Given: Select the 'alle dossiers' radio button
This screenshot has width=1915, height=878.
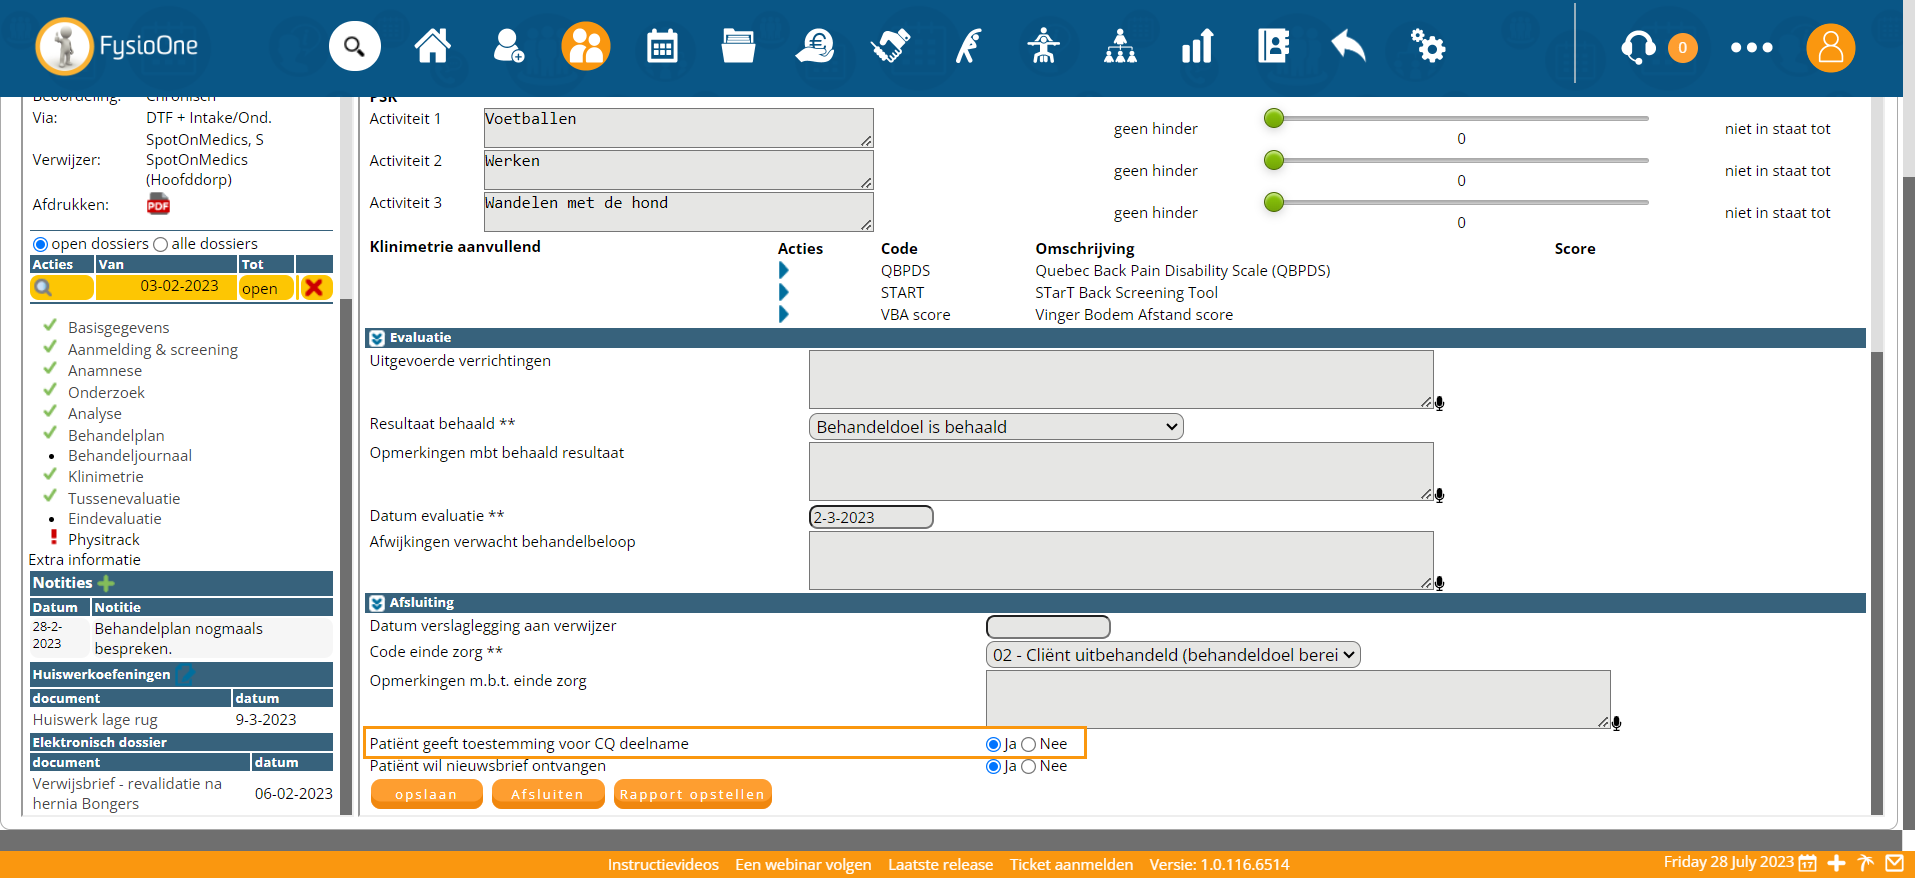Looking at the screenshot, I should tap(160, 244).
